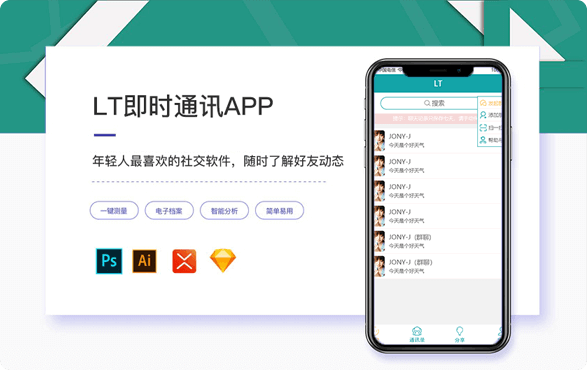Viewport: 587px width, 370px height.
Task: Tap the 扫一扫 scan icon in popup menu
Action: [x=483, y=128]
